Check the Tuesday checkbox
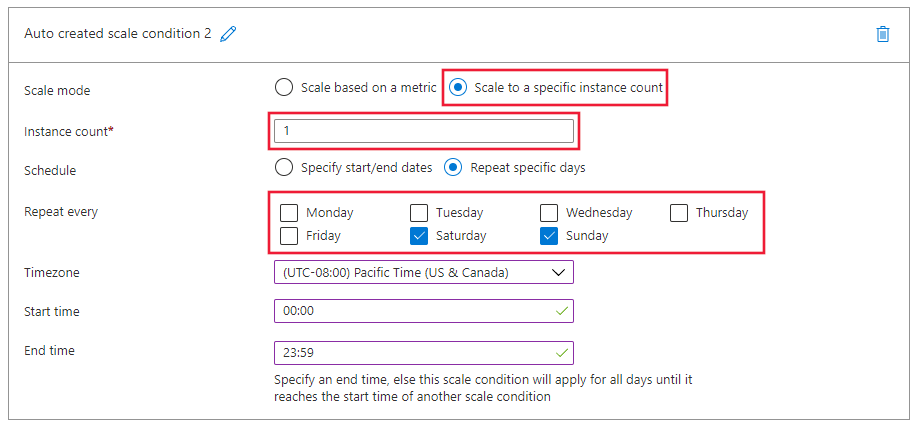The image size is (918, 428). 419,212
